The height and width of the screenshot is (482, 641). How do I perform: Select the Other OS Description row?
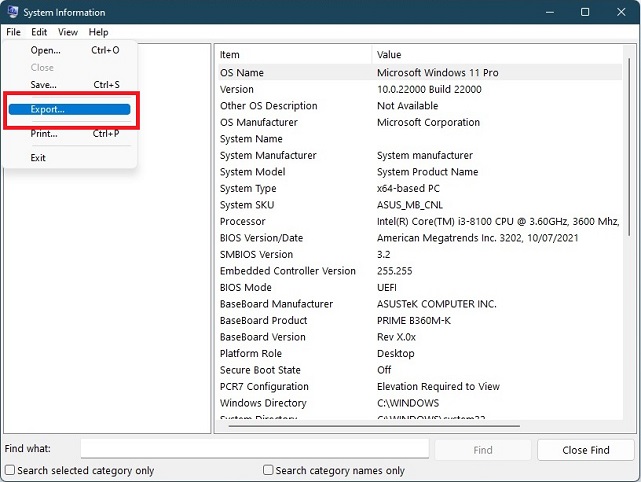(x=420, y=106)
